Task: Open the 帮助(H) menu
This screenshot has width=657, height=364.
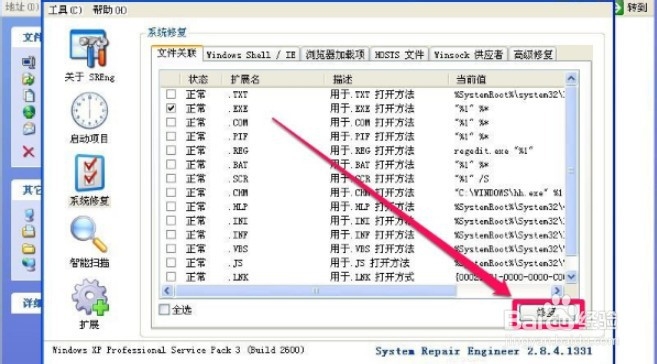Action: (x=110, y=10)
